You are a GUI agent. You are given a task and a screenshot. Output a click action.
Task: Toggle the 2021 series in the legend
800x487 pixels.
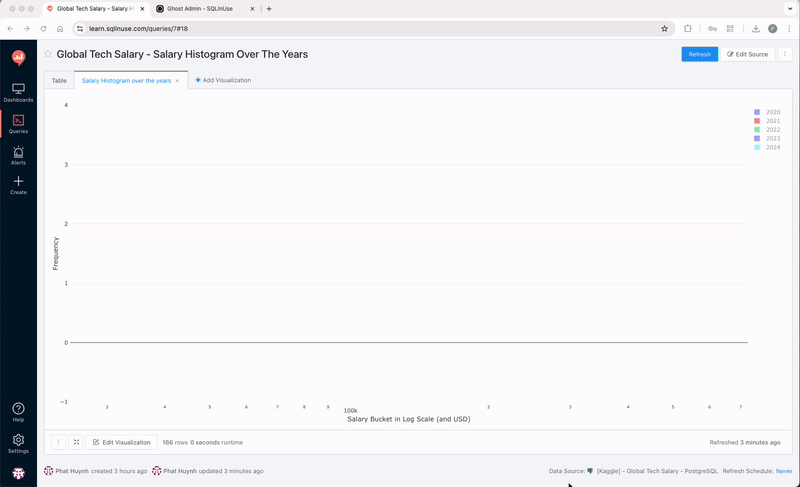click(x=767, y=121)
